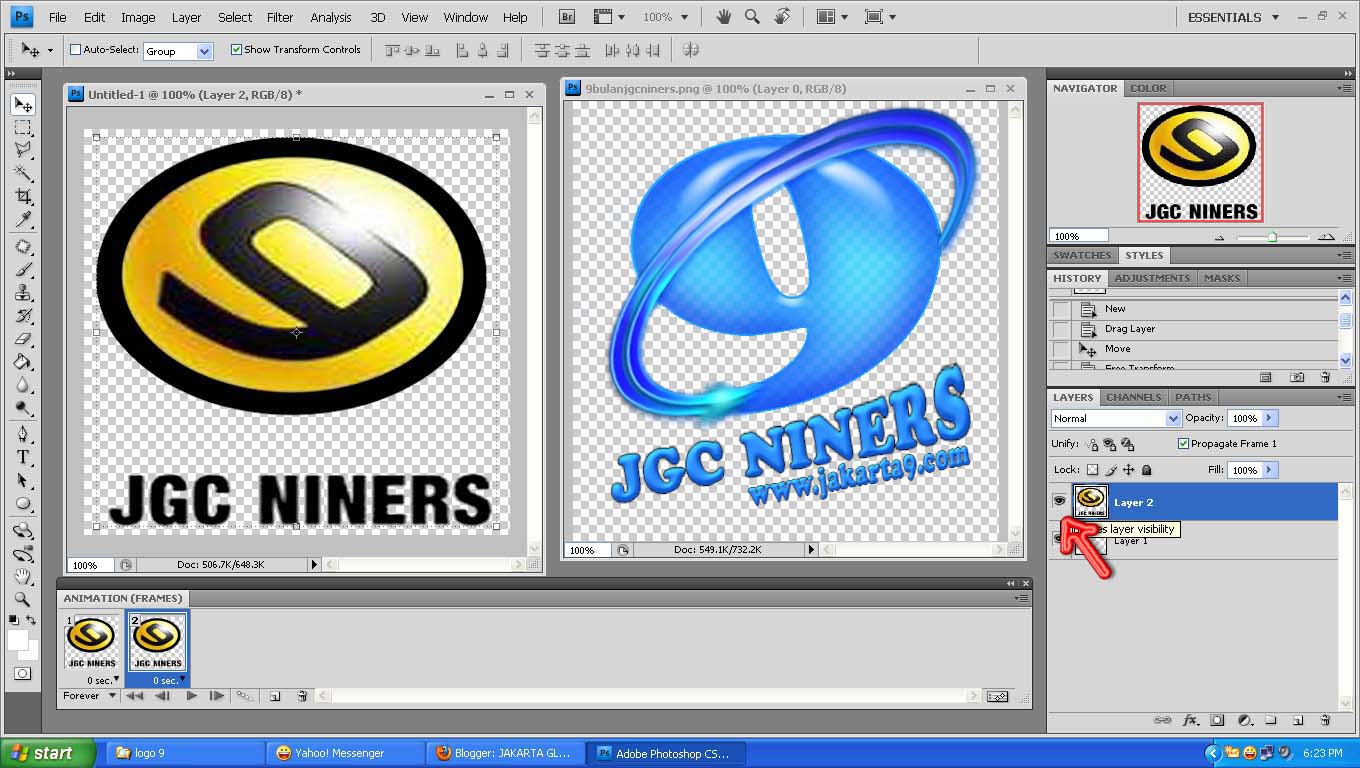The image size is (1360, 768).
Task: Open the Filter menu
Action: point(280,17)
